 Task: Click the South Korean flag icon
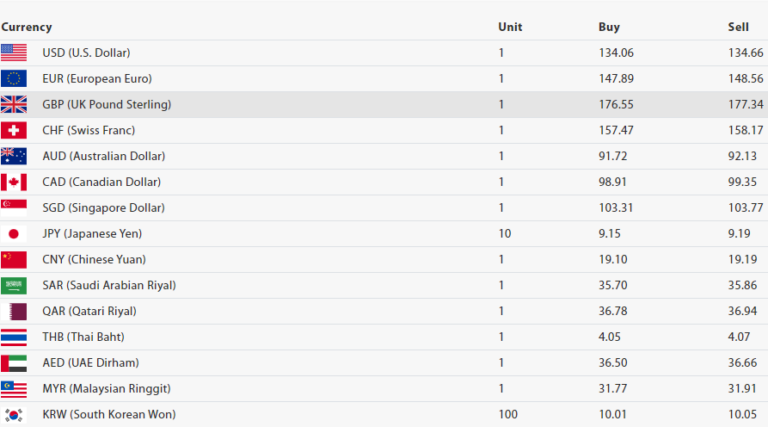(x=14, y=414)
